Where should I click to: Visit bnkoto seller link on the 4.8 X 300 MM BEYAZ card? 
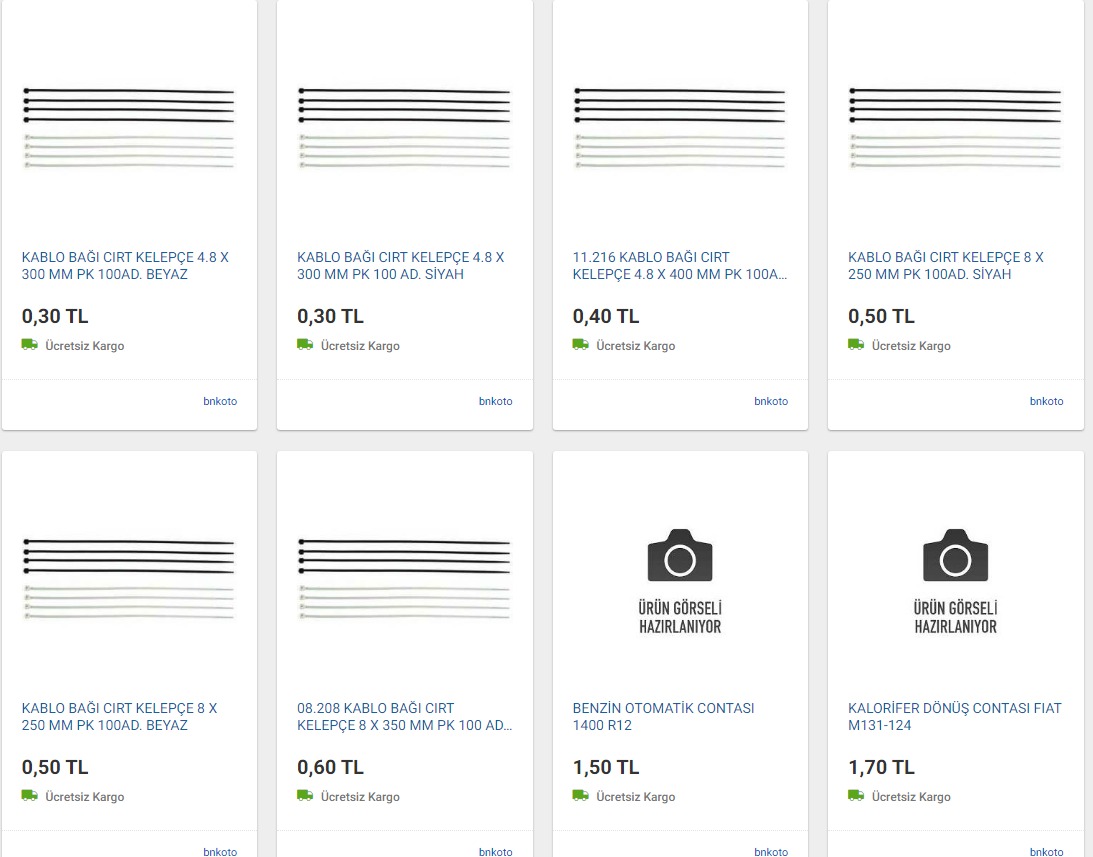point(220,401)
